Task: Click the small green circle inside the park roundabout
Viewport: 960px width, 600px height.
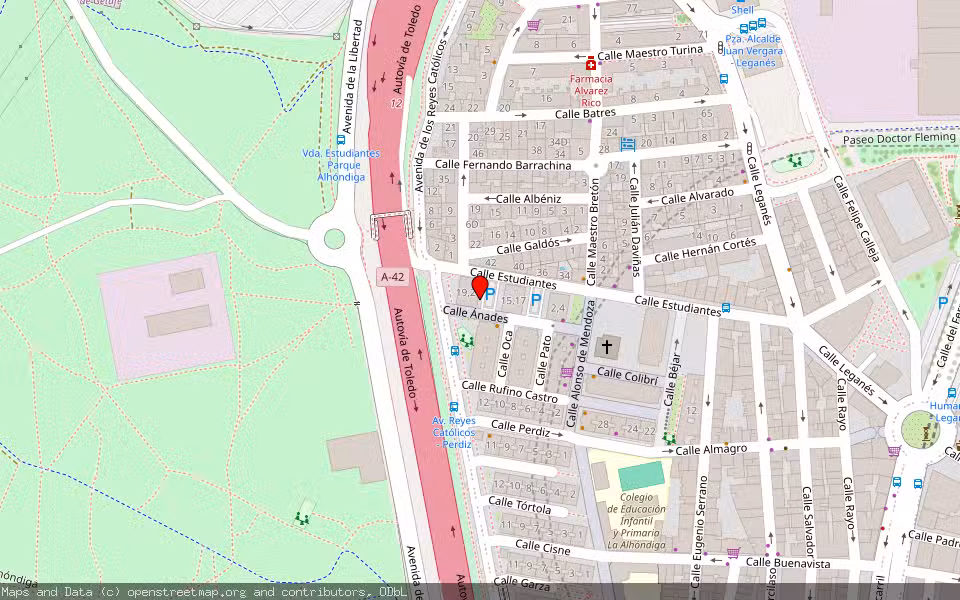Action: pos(334,238)
